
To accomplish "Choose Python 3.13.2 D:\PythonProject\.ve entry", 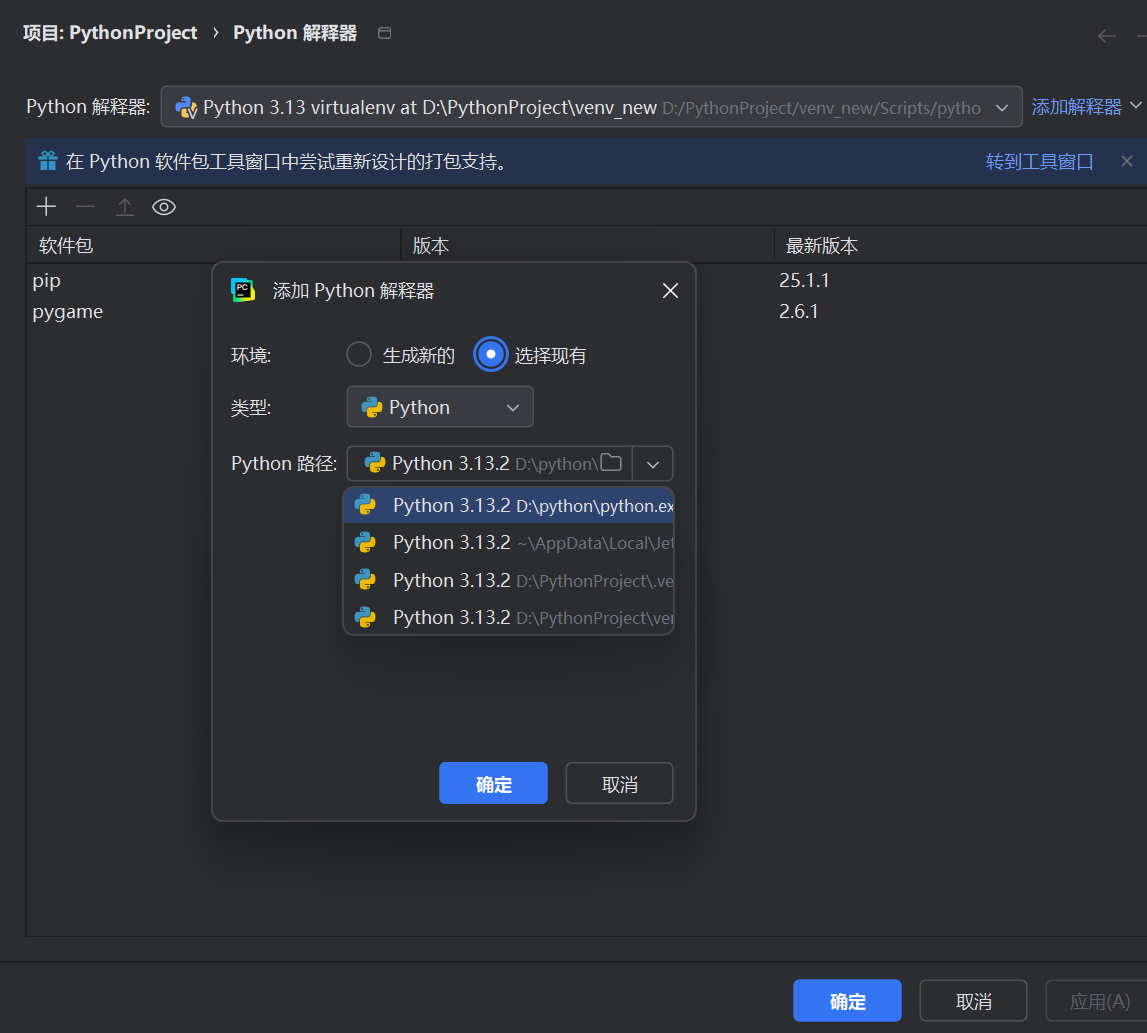I will pyautogui.click(x=508, y=580).
